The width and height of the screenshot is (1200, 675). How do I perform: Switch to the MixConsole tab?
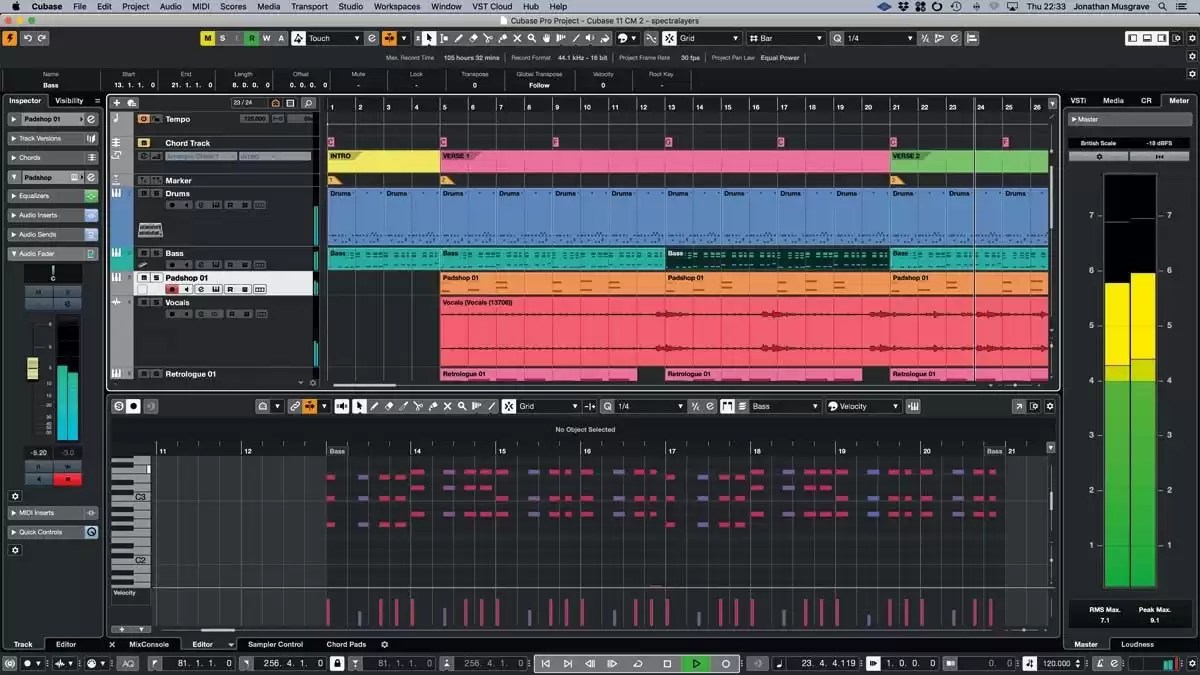click(148, 644)
